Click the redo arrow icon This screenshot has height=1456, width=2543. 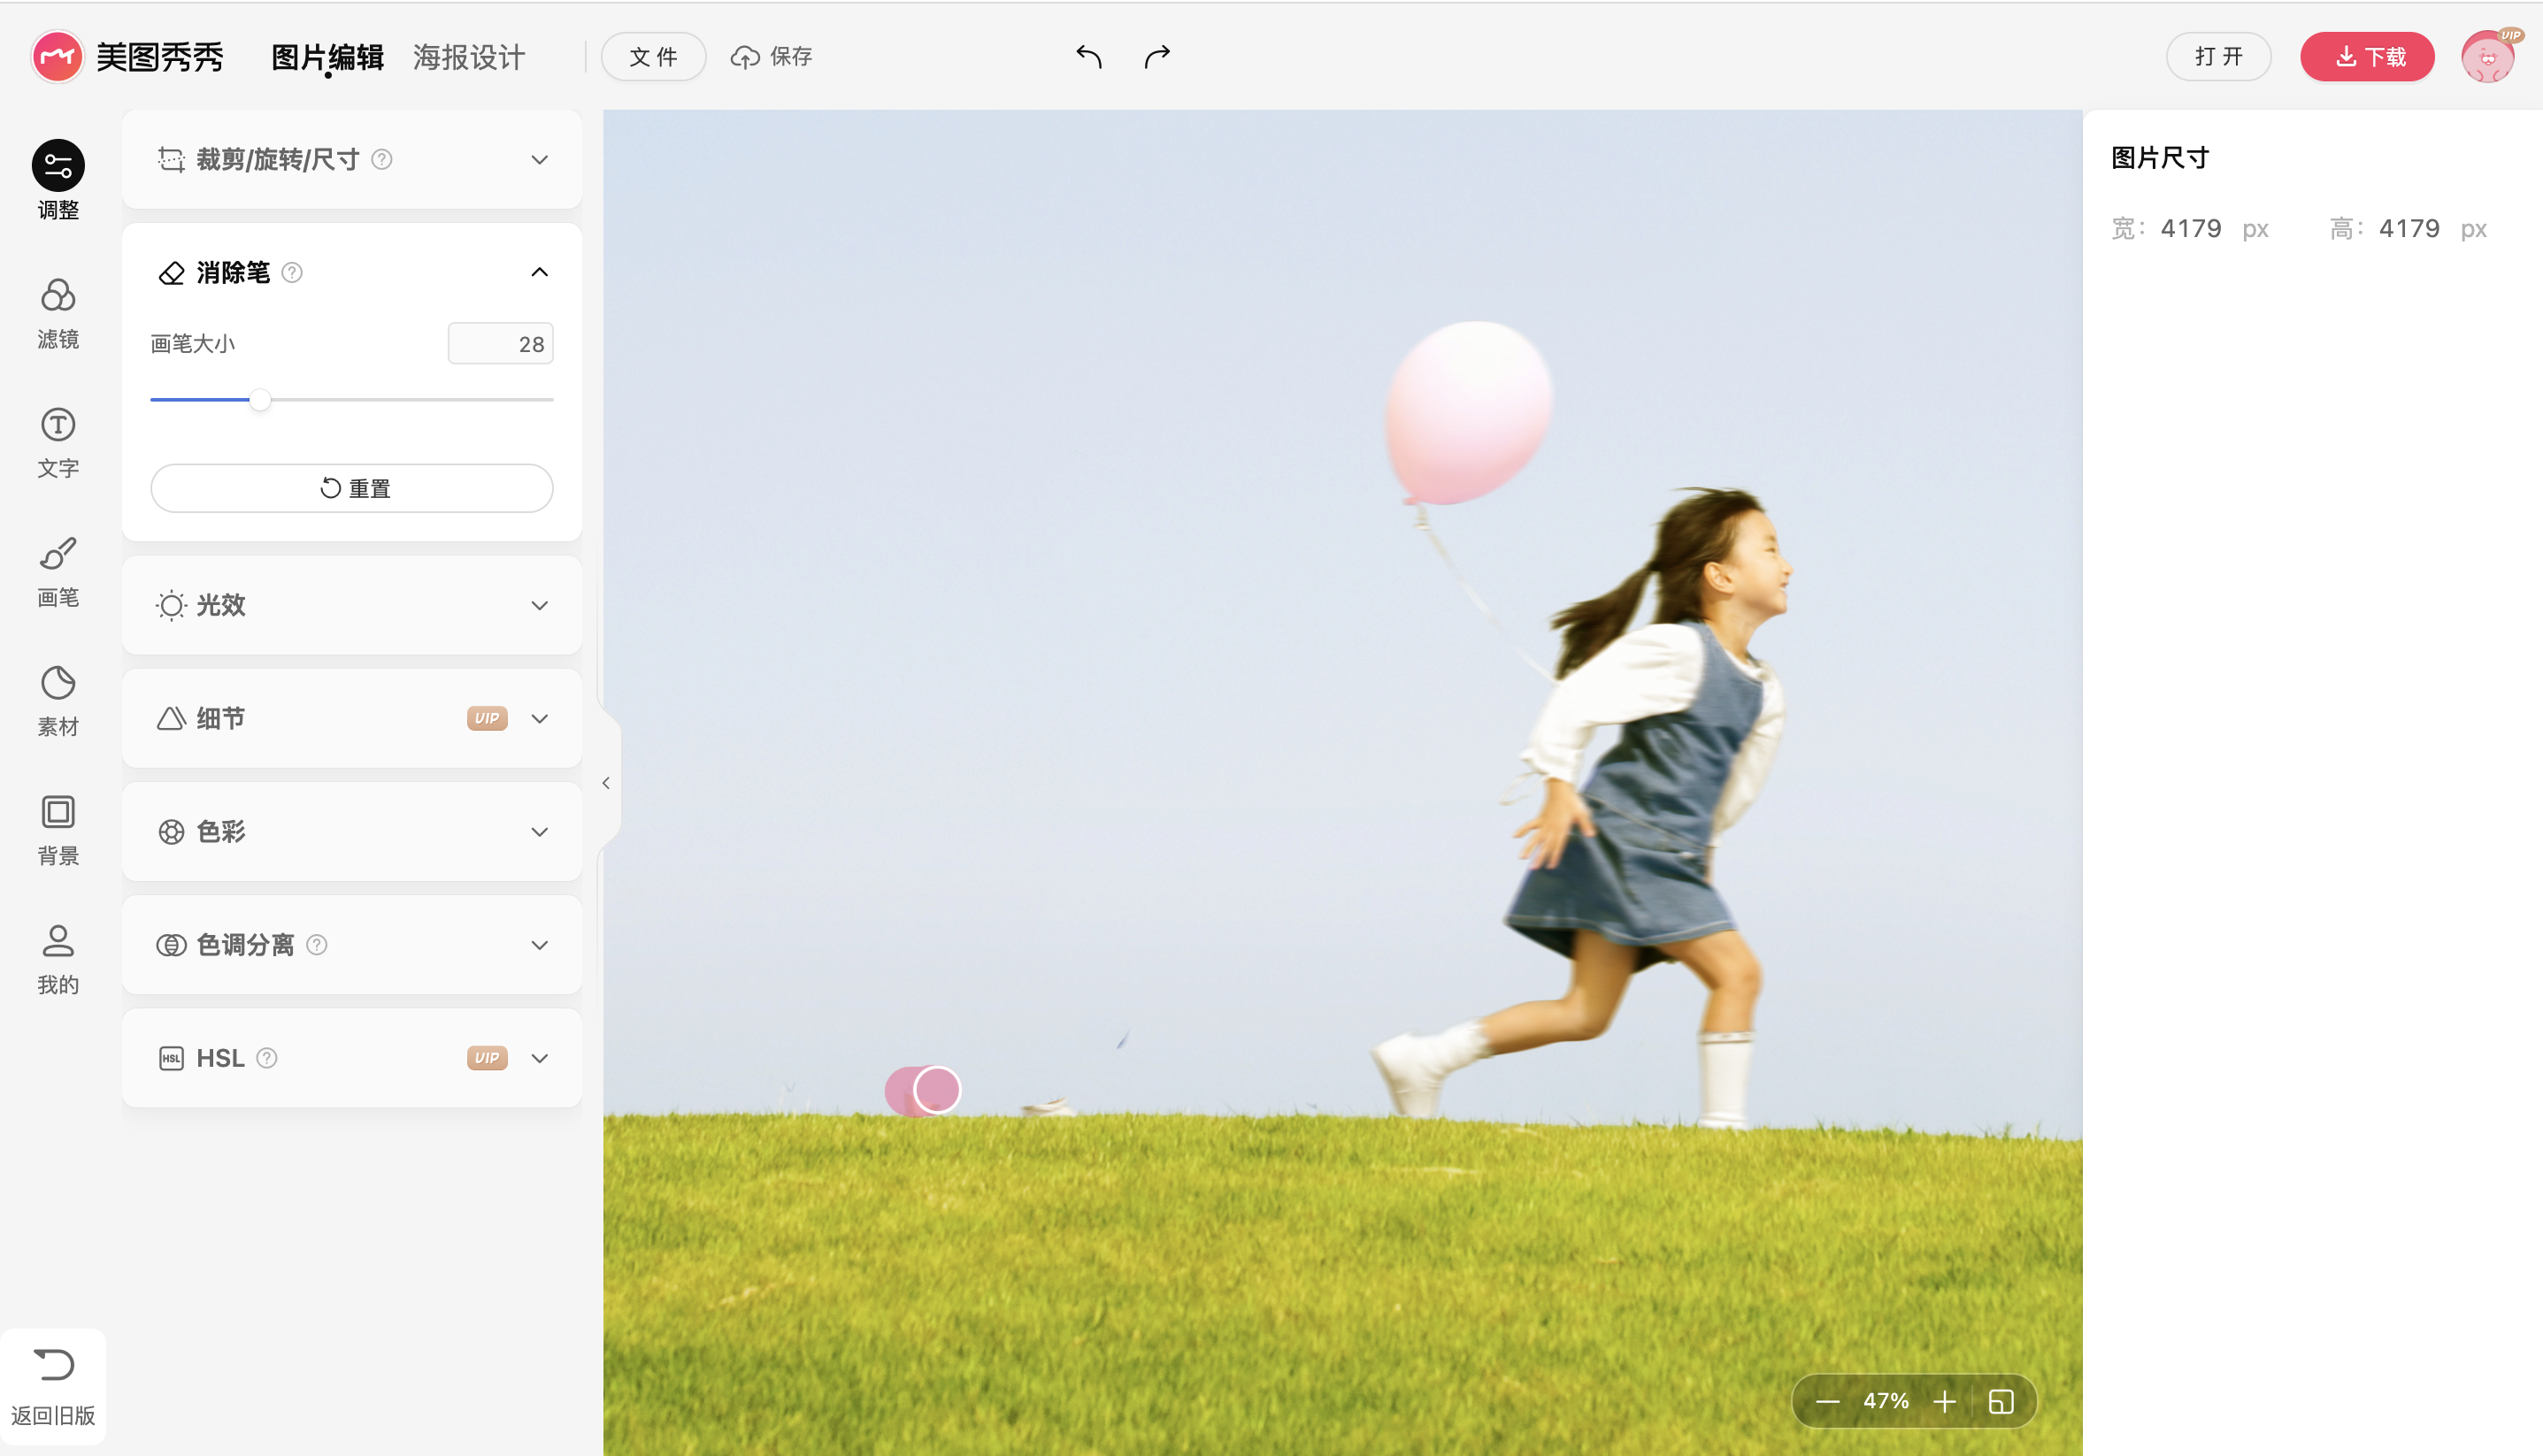(x=1157, y=57)
